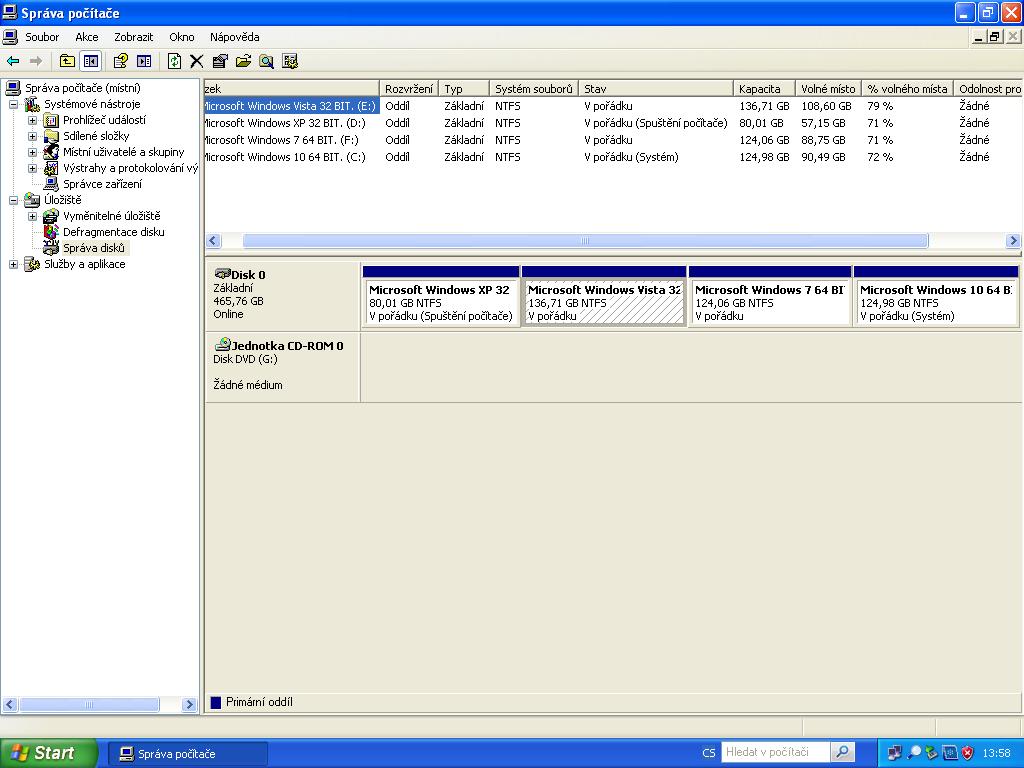Select the Windows 7 64 BIT partition block
Viewport: 1024px width, 768px height.
pos(769,302)
